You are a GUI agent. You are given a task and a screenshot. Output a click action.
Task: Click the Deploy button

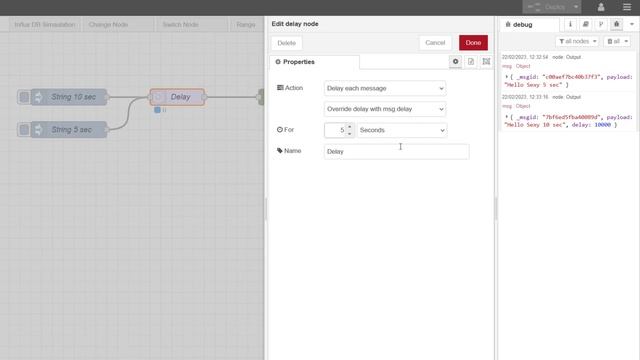[547, 7]
